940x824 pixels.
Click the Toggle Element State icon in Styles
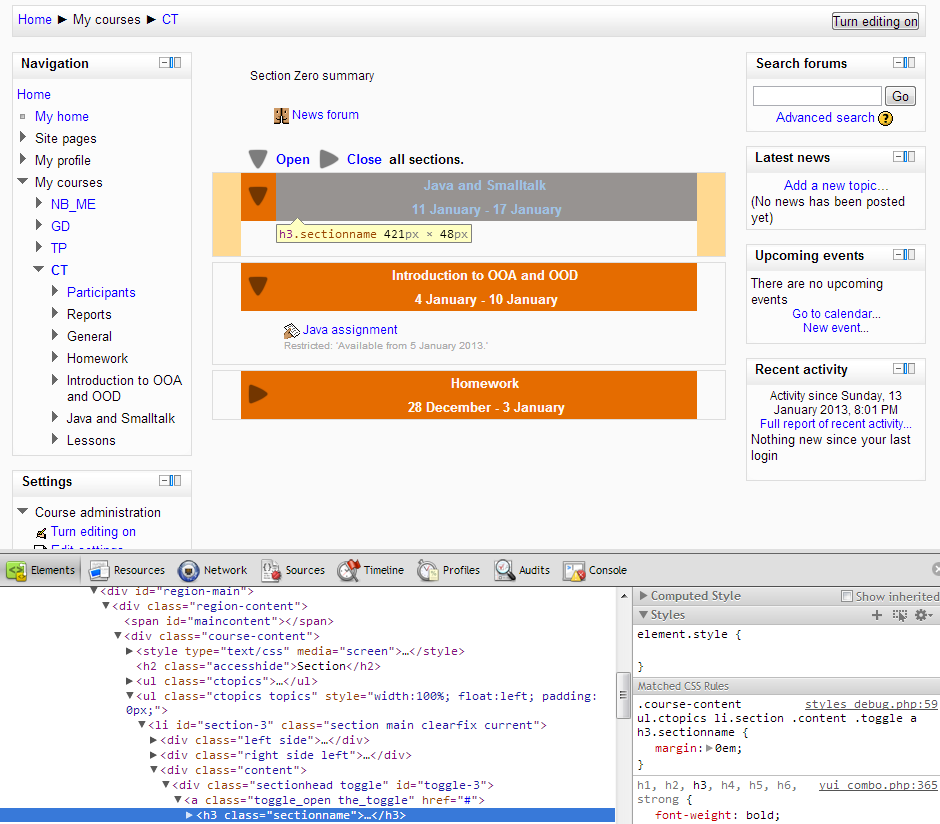tap(900, 615)
